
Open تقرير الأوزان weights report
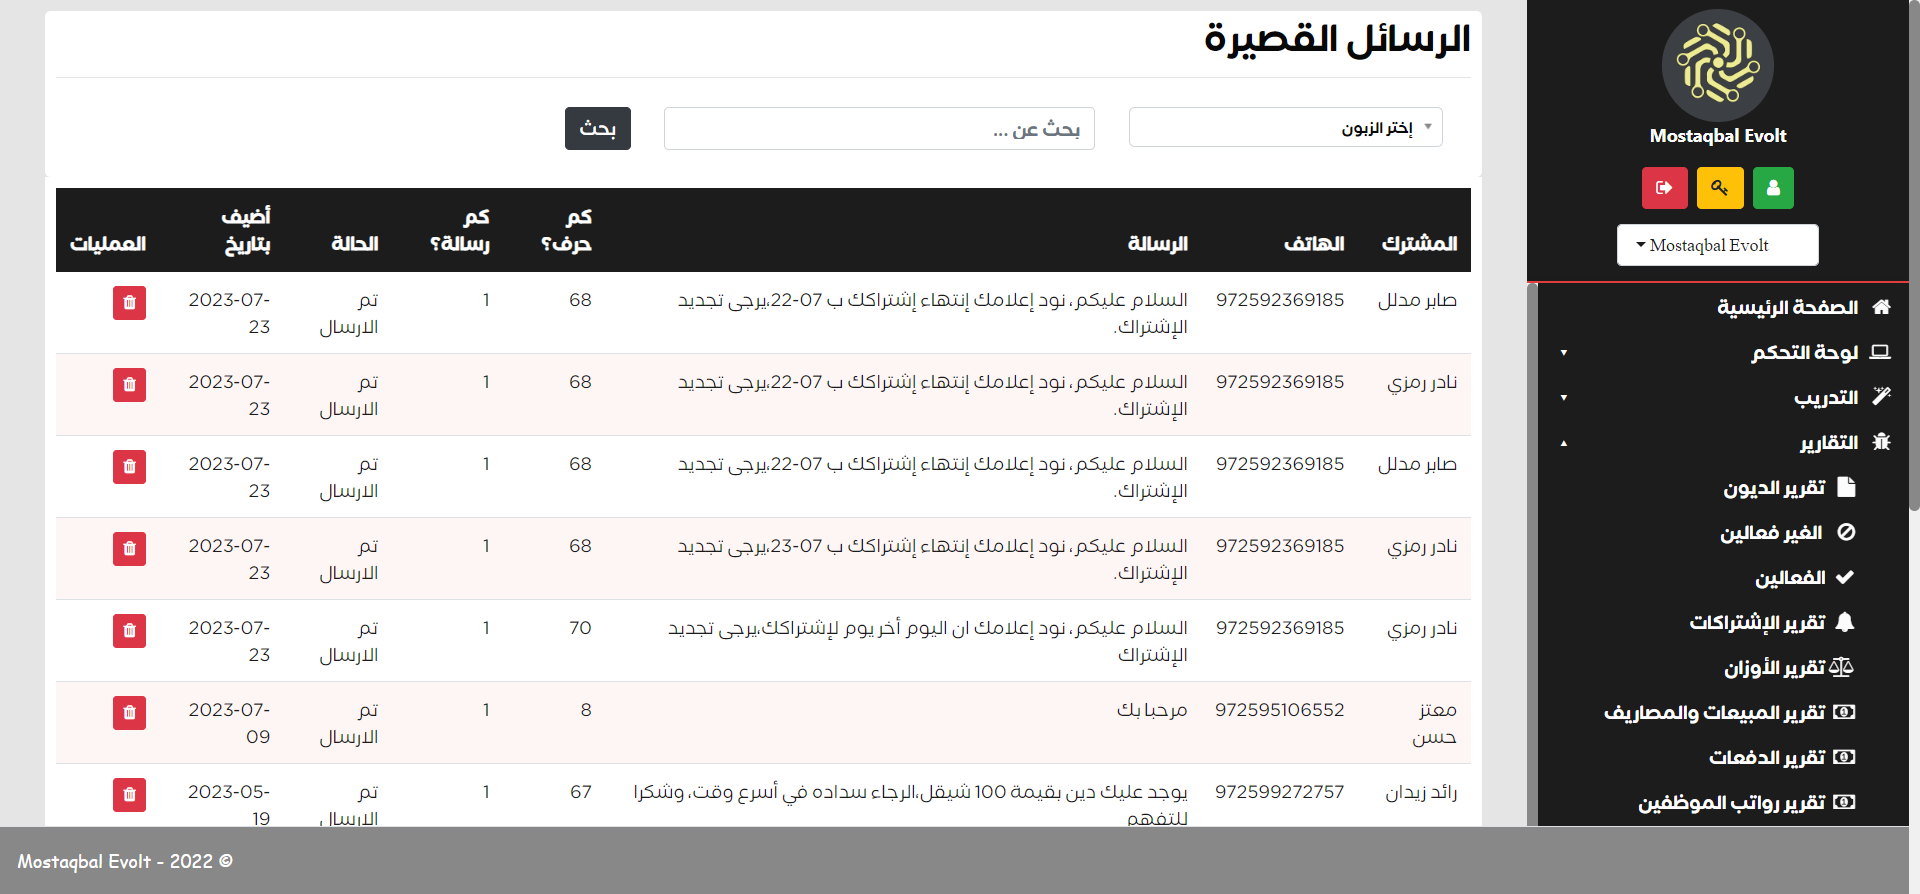coord(1774,667)
